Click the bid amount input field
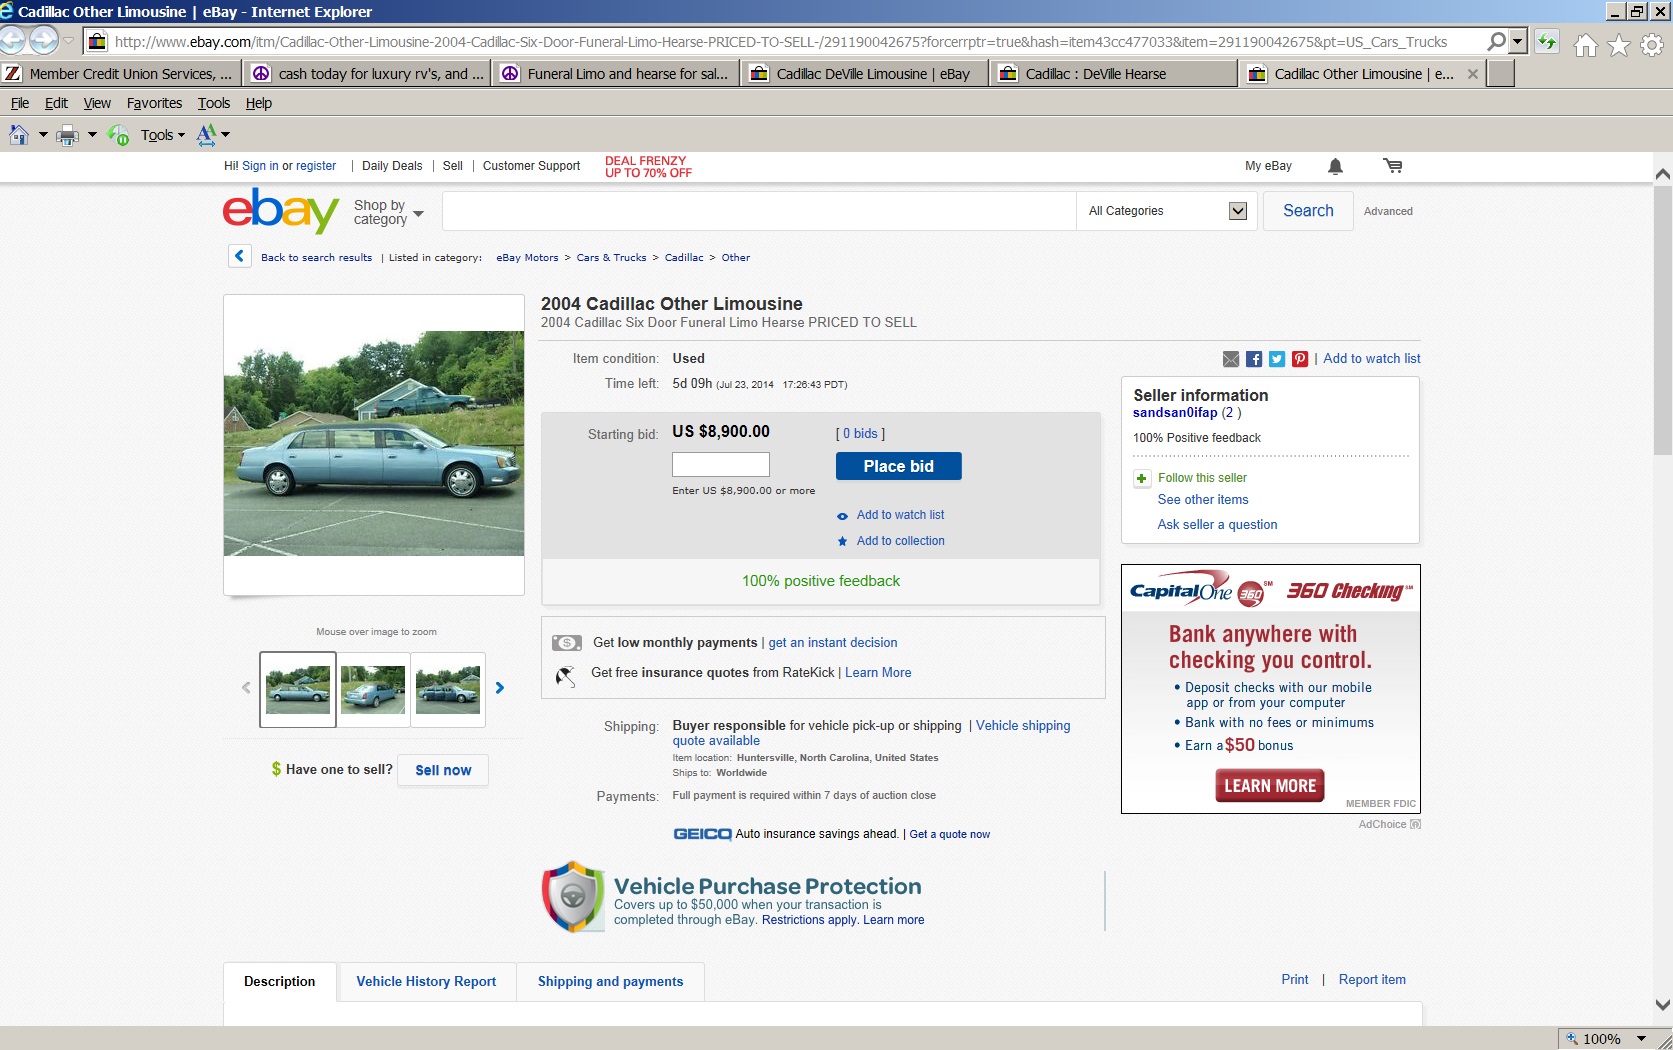The height and width of the screenshot is (1050, 1673). point(721,464)
